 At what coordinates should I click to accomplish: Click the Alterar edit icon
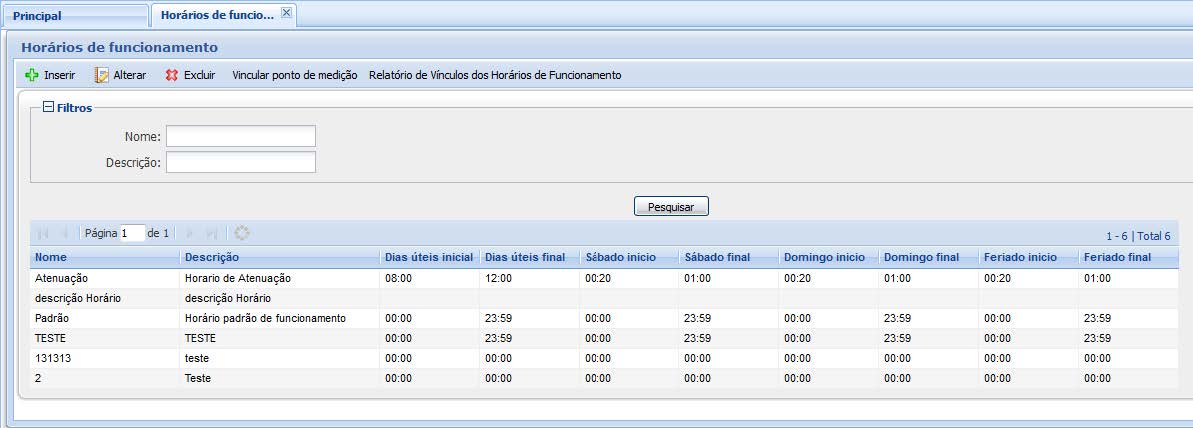pyautogui.click(x=102, y=75)
